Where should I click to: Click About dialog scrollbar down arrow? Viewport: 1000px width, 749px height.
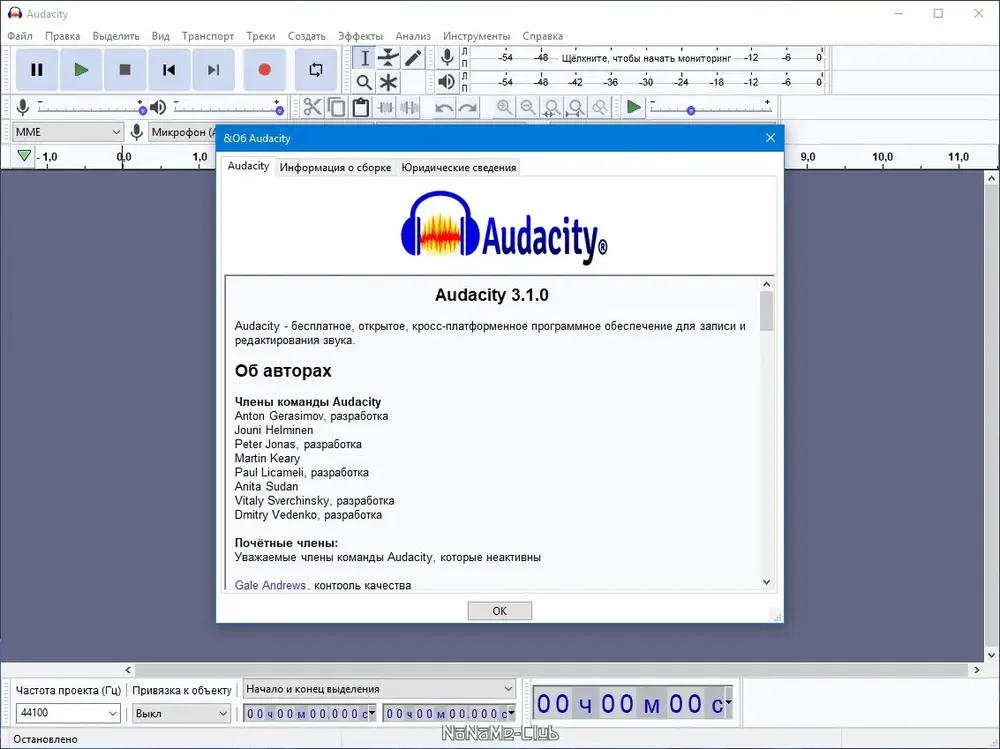(767, 582)
